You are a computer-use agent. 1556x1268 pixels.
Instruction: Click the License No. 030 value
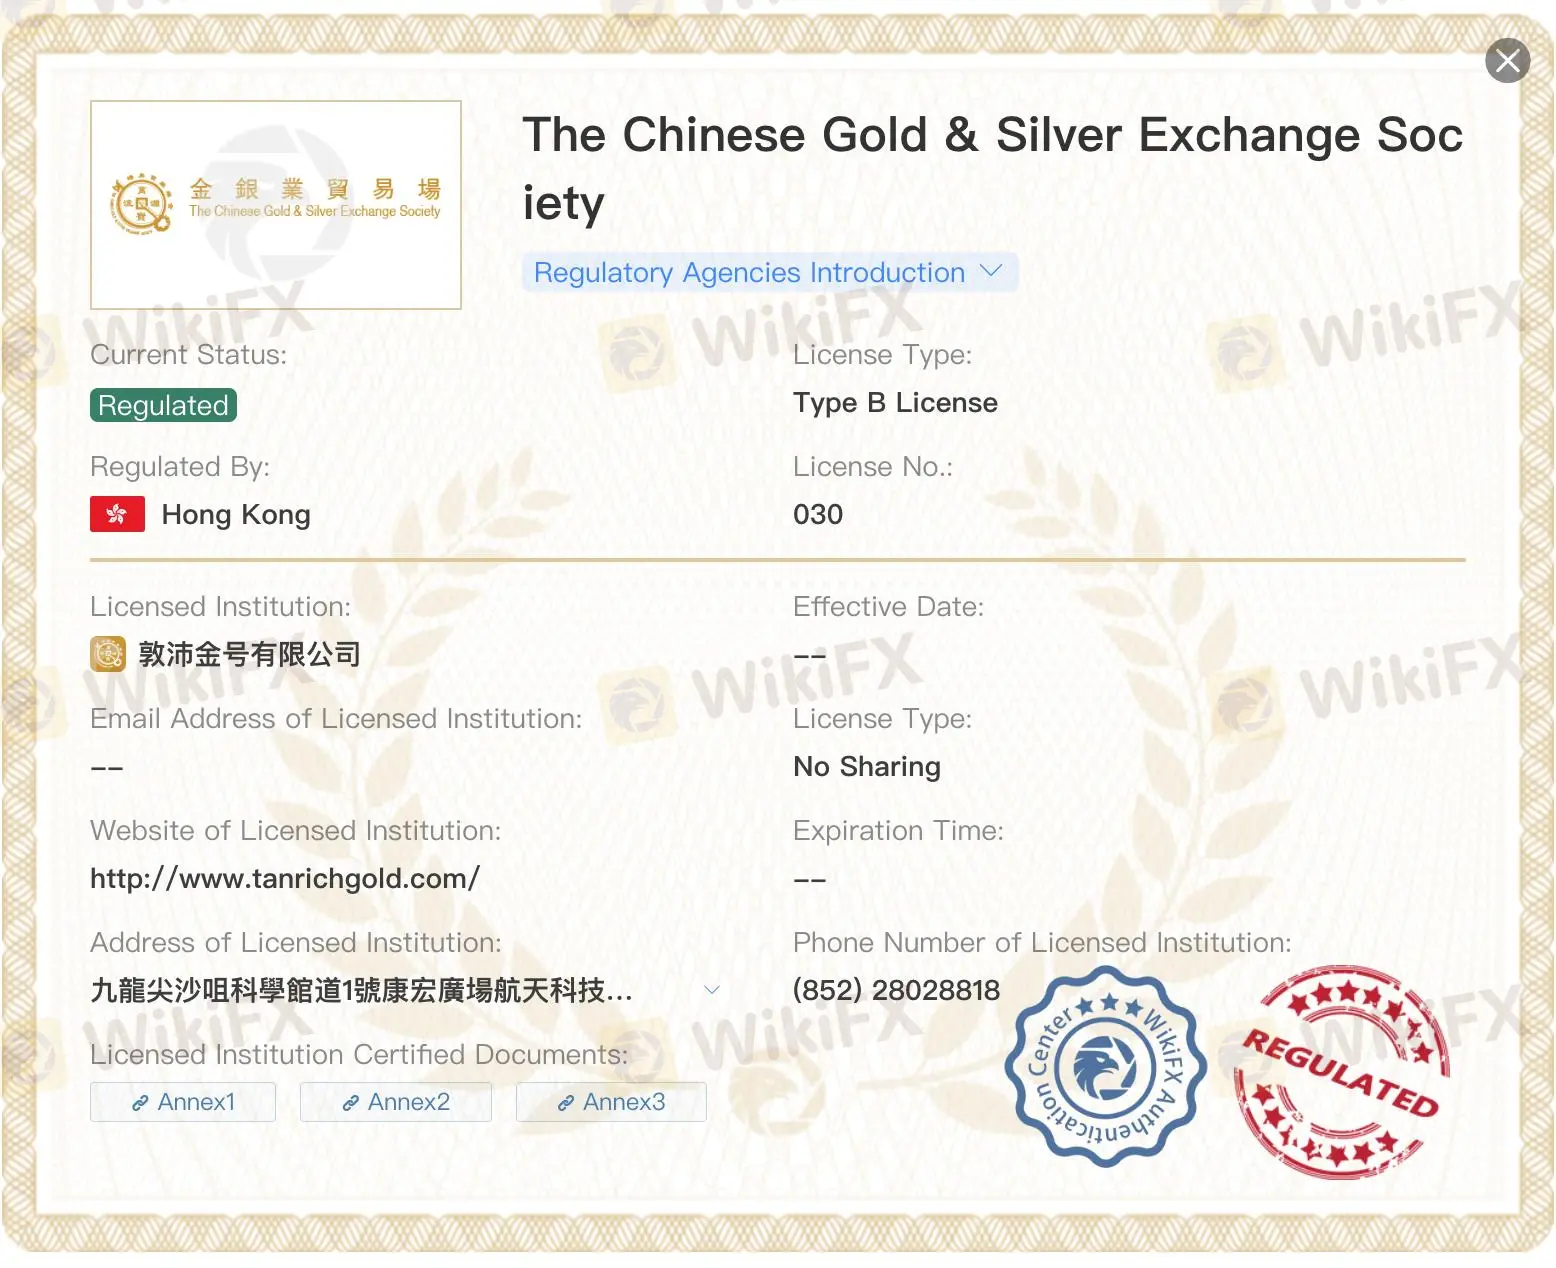(x=817, y=513)
